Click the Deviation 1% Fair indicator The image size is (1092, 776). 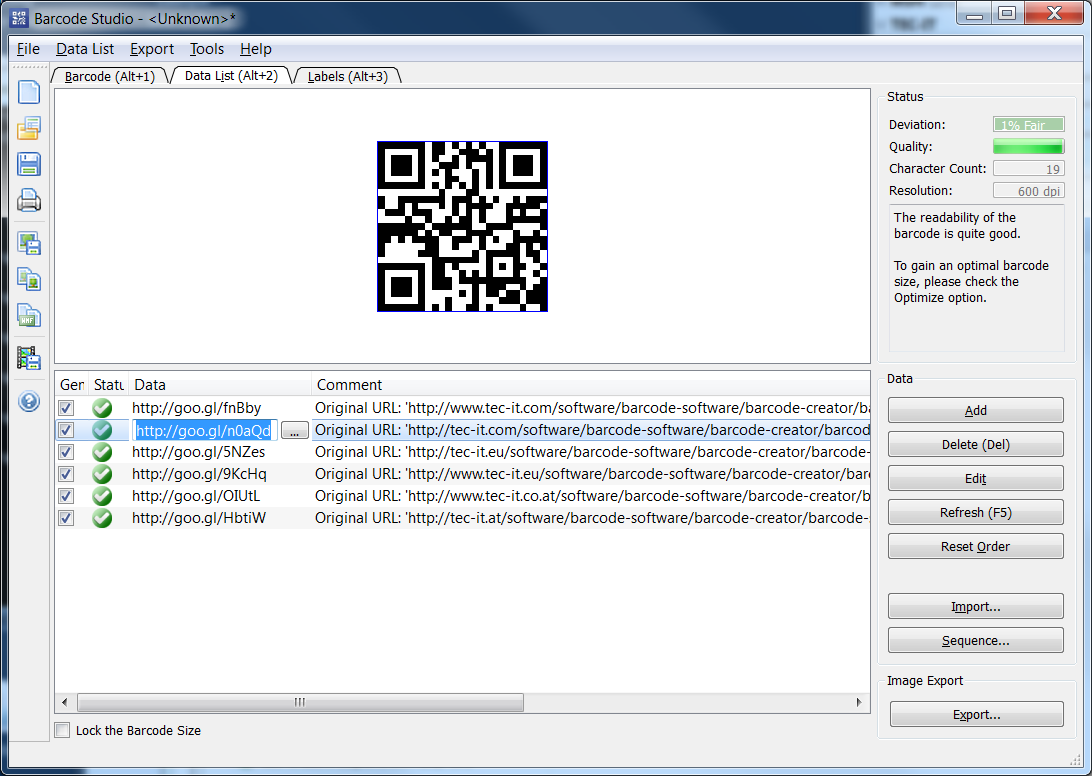(1028, 125)
